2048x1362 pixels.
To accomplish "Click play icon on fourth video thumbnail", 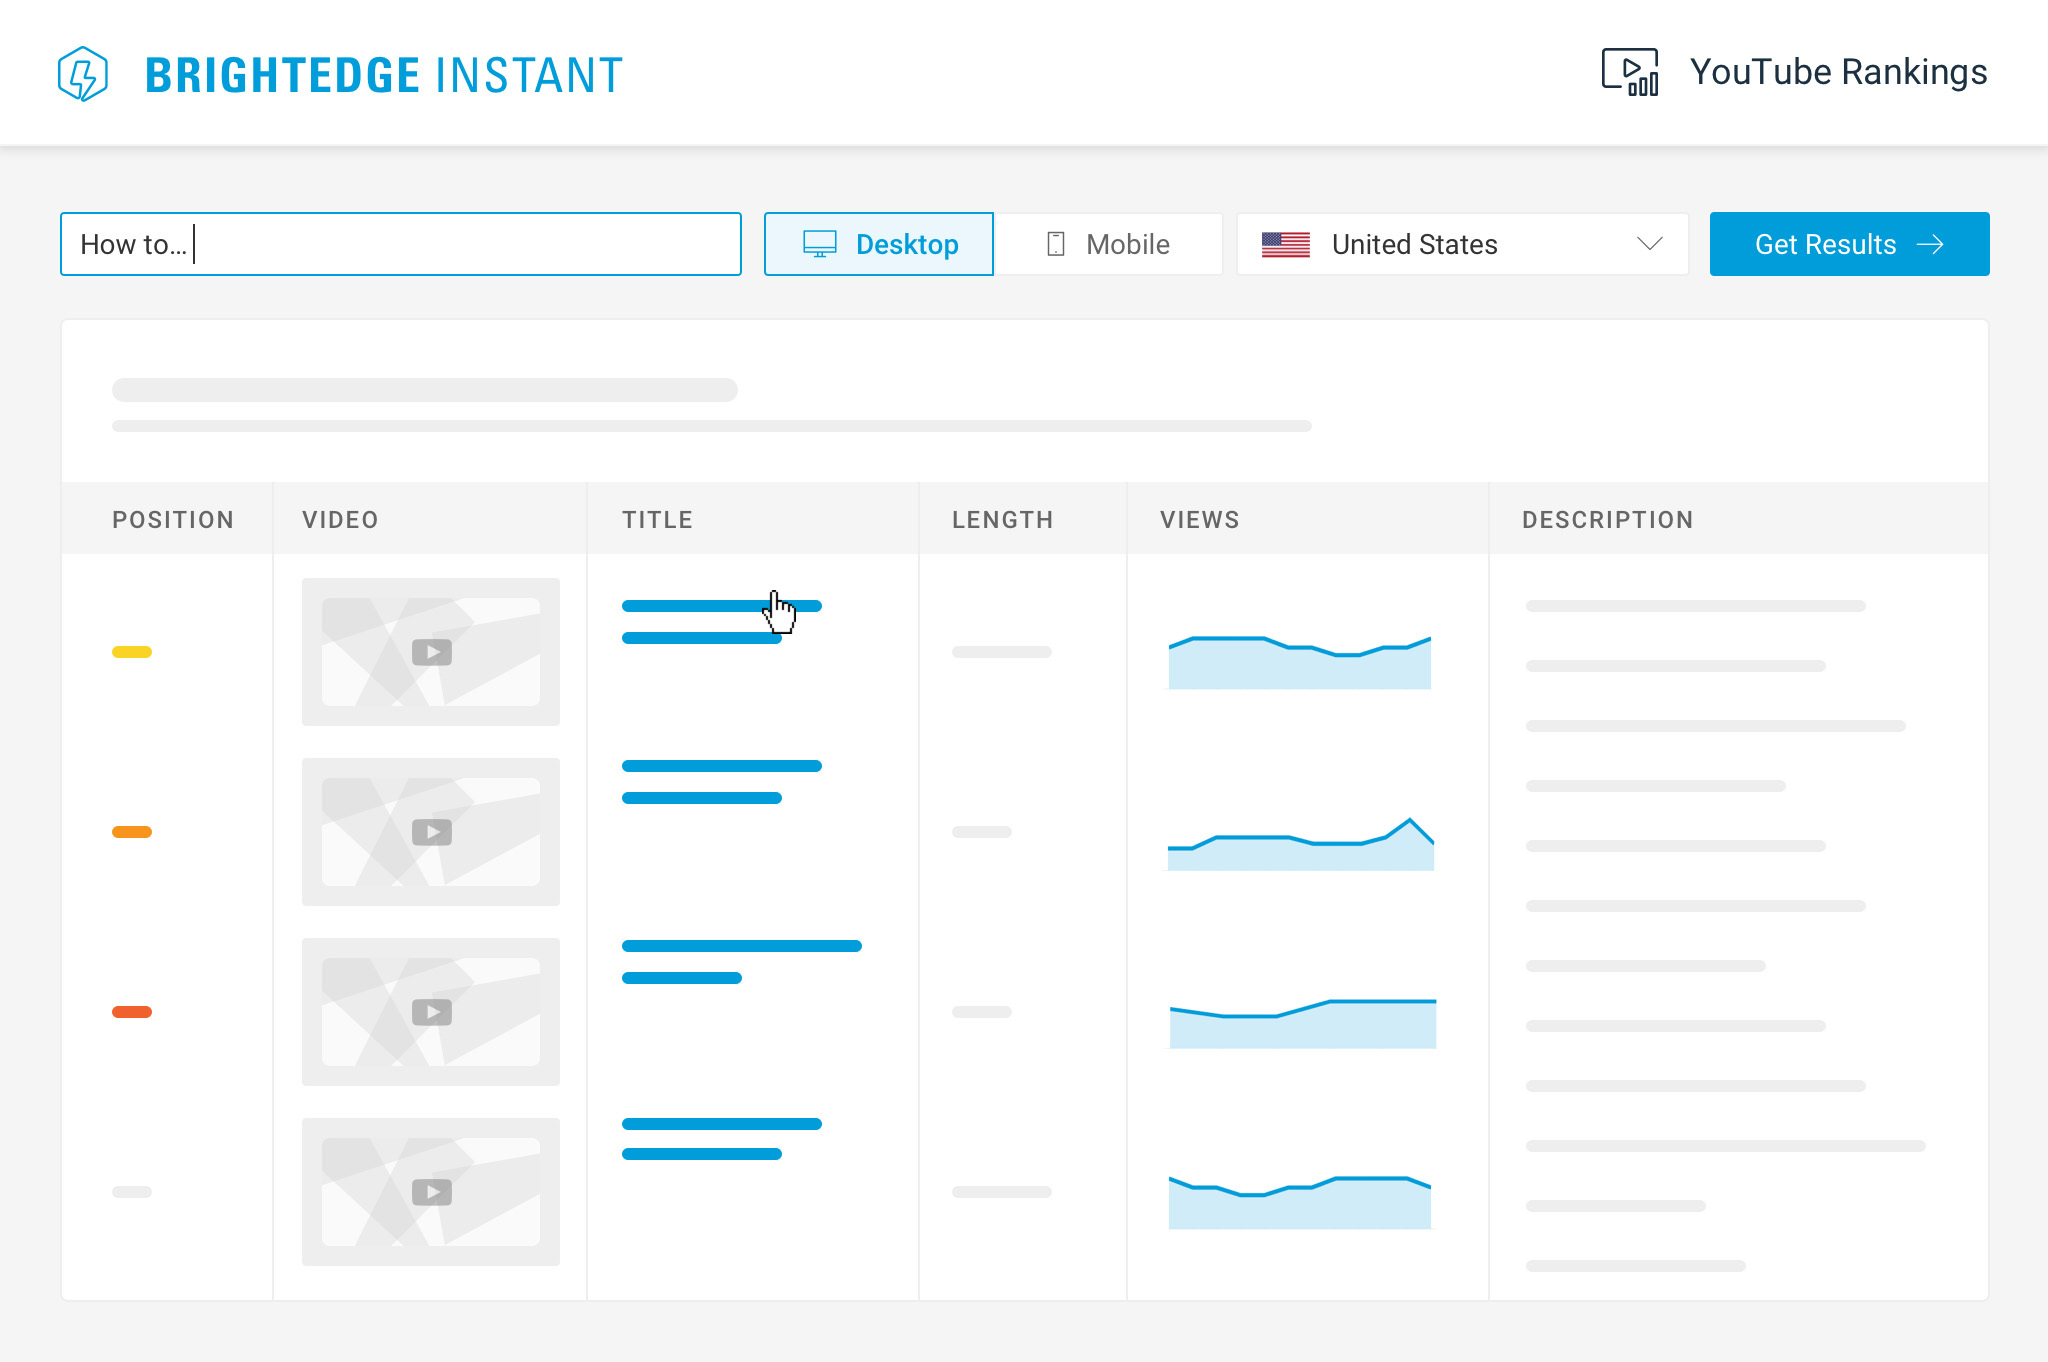I will [x=432, y=1192].
